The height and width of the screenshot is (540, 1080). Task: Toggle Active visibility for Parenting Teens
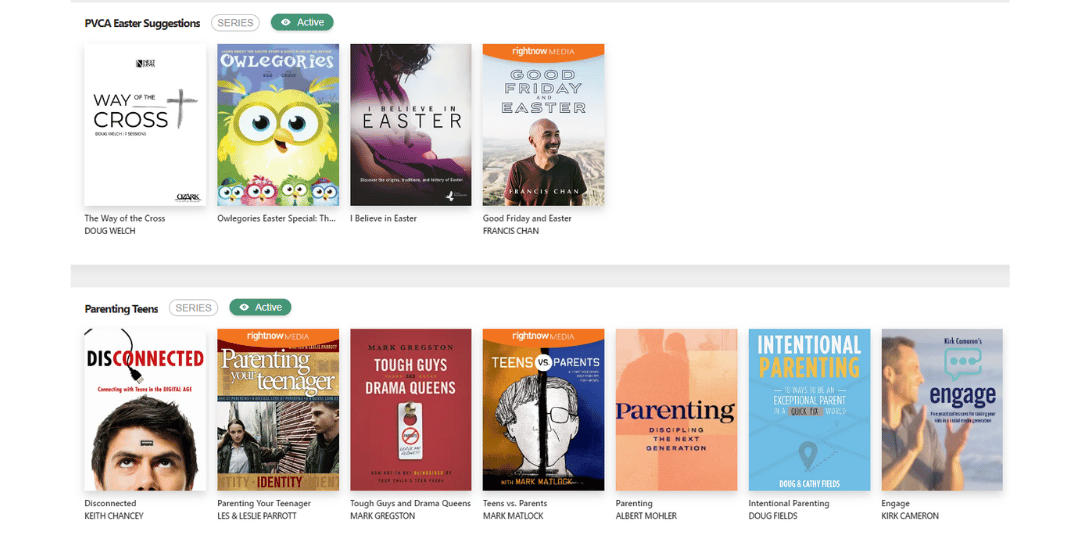coord(260,307)
